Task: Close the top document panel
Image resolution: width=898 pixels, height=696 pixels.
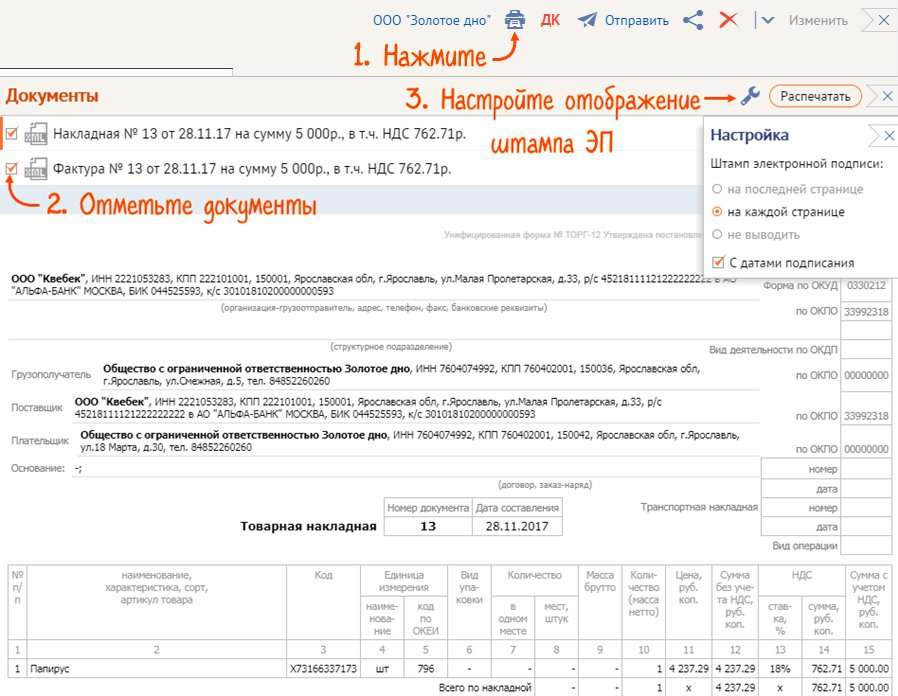Action: click(x=884, y=21)
